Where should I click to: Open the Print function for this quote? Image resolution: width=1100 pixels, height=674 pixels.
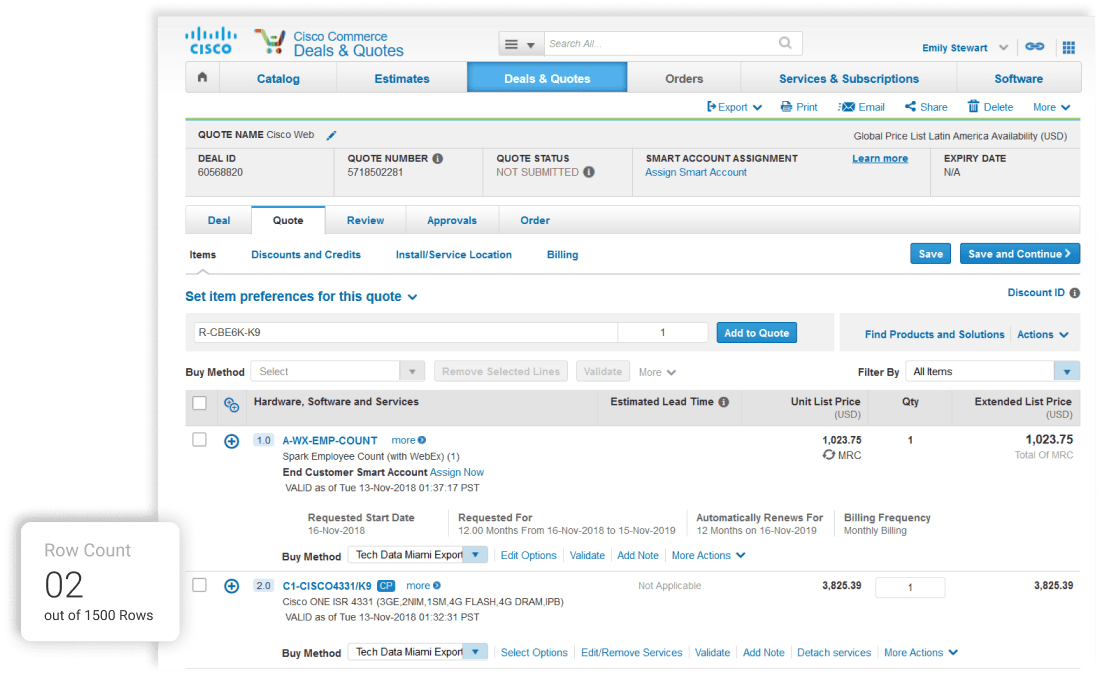(x=799, y=106)
